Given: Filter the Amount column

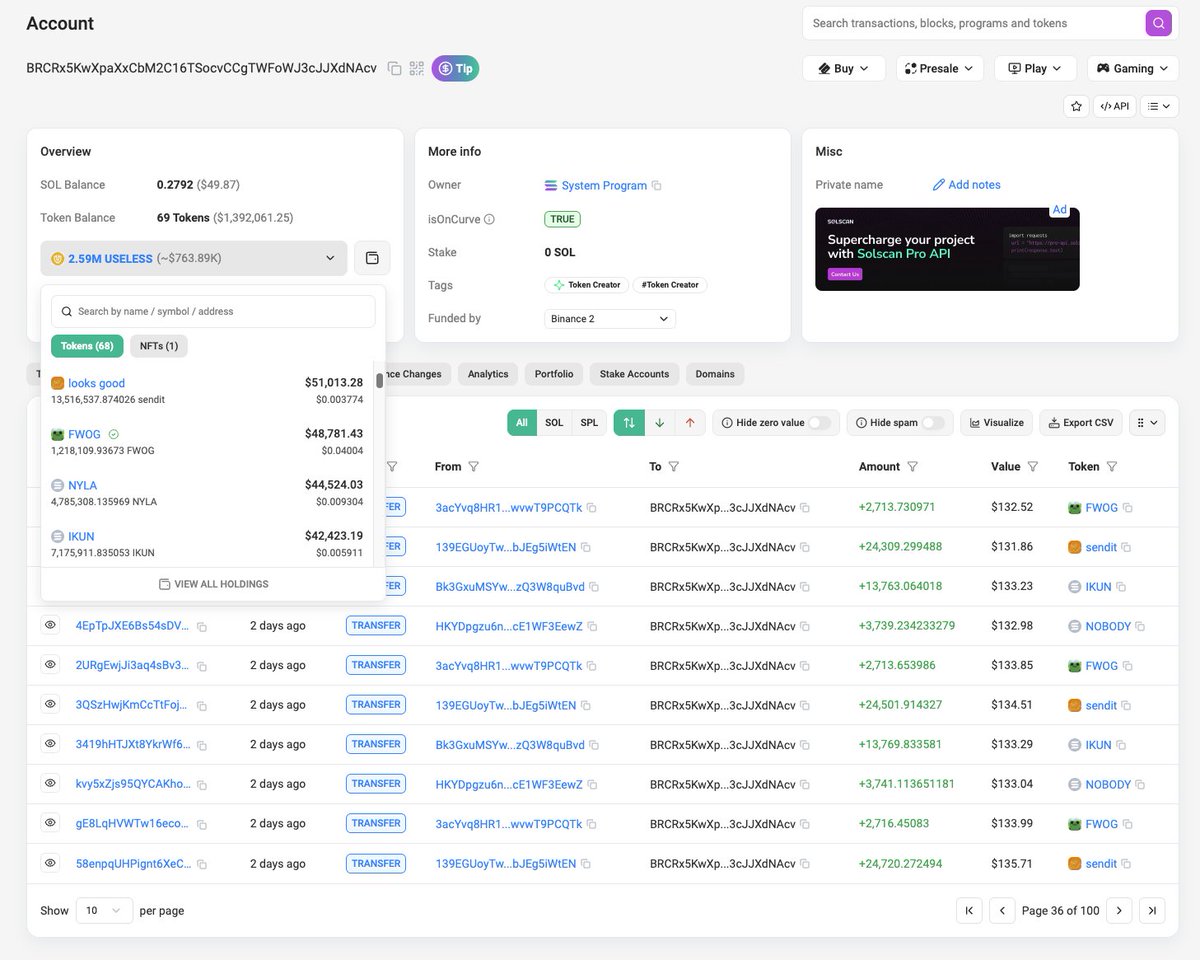Looking at the screenshot, I should point(913,467).
